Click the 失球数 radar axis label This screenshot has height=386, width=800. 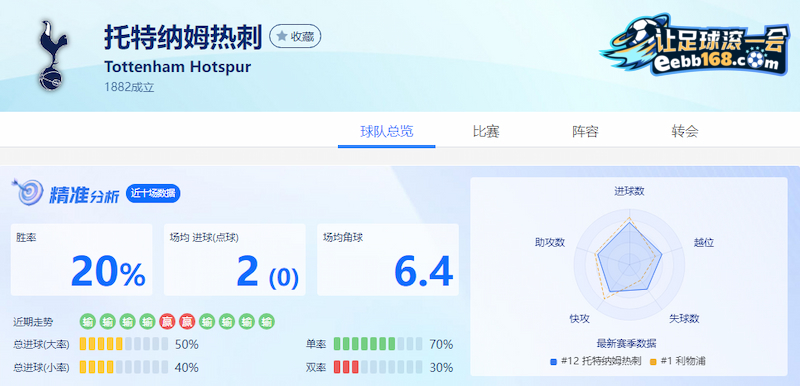point(684,319)
